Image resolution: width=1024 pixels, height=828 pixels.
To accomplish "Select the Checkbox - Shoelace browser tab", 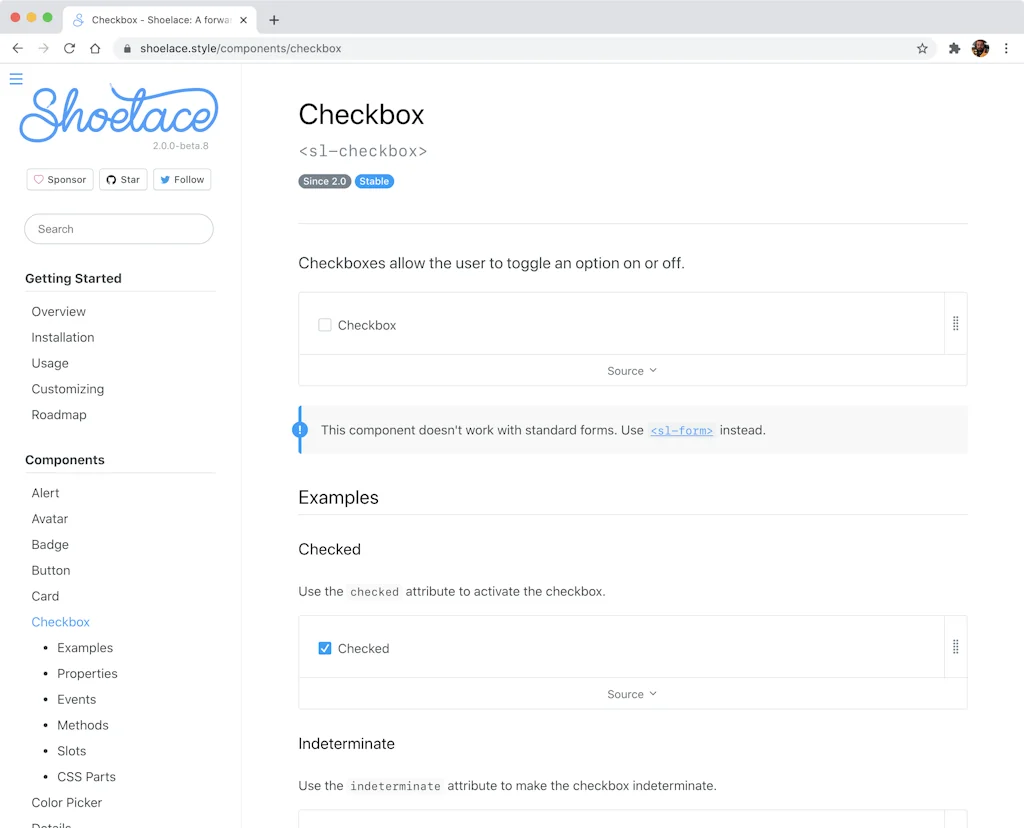I will (x=155, y=19).
